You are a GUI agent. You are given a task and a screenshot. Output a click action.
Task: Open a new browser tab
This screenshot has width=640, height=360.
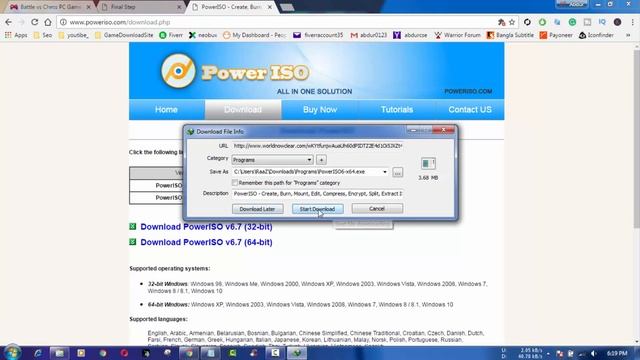tap(287, 7)
